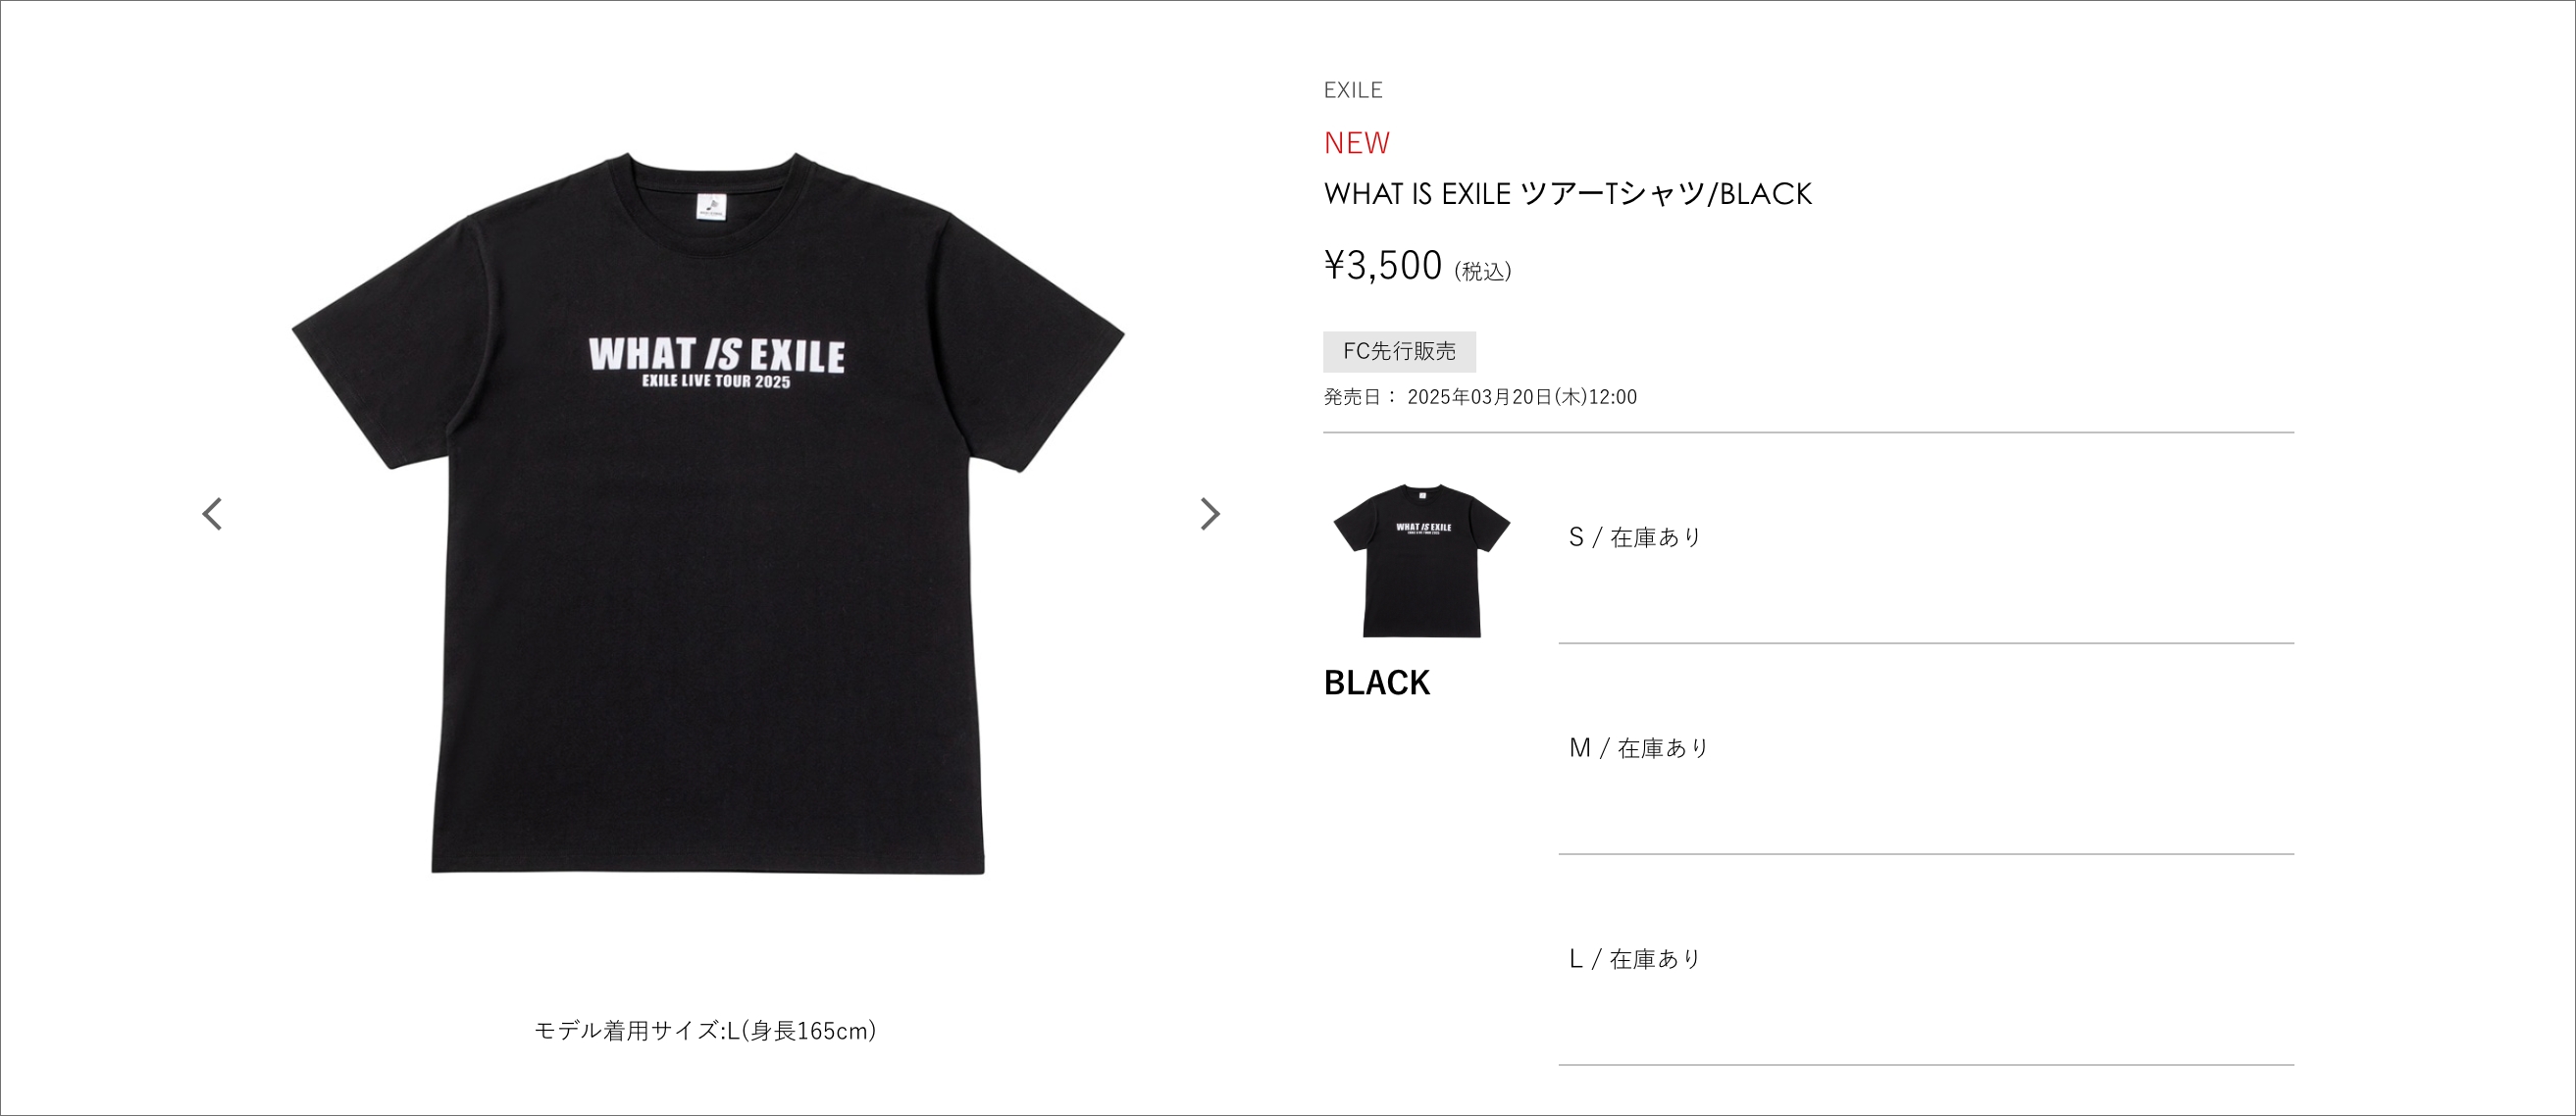Viewport: 2576px width, 1116px height.
Task: Click the WHAT IS EXILE logo print
Action: (x=717, y=355)
